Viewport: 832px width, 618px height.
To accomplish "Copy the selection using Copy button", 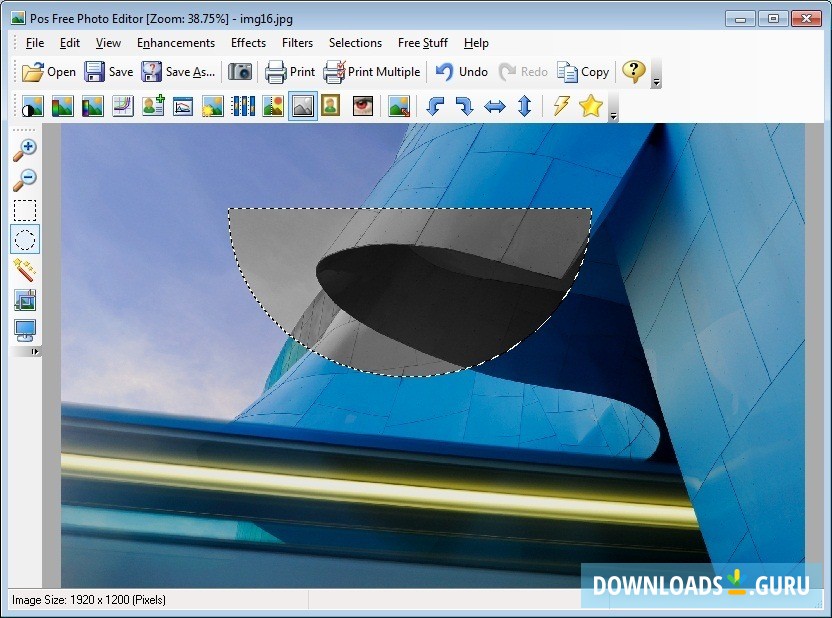I will point(583,72).
